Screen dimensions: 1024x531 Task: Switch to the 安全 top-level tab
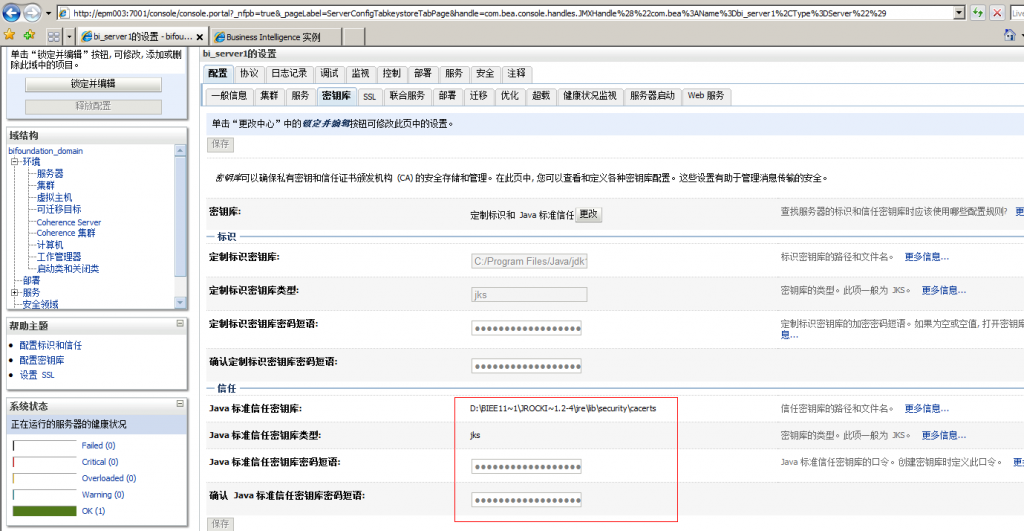click(x=485, y=73)
